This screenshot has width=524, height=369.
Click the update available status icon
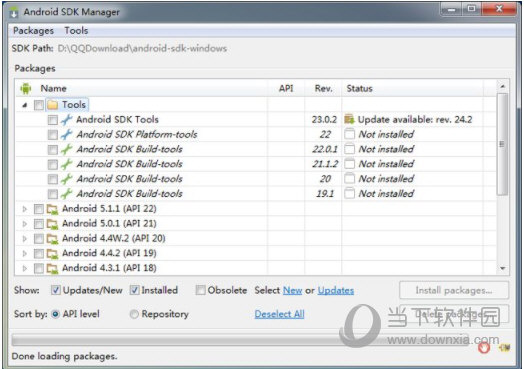click(349, 119)
